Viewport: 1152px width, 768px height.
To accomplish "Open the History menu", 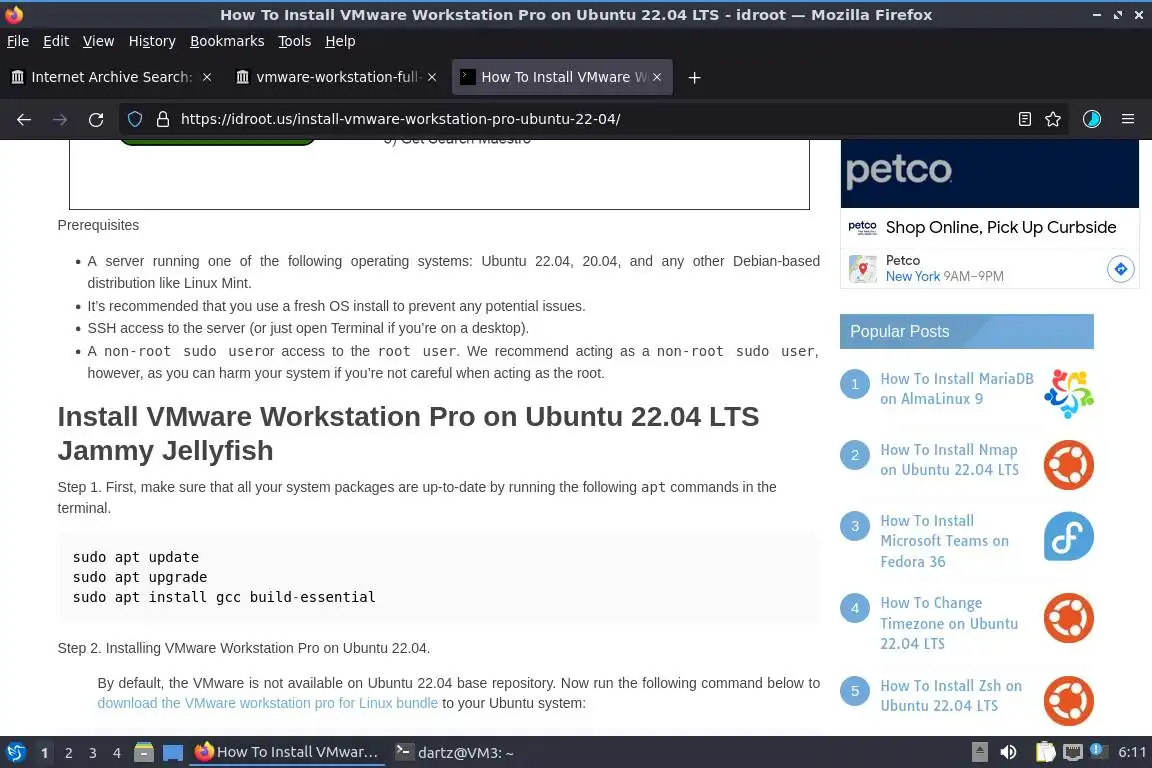I will click(152, 41).
